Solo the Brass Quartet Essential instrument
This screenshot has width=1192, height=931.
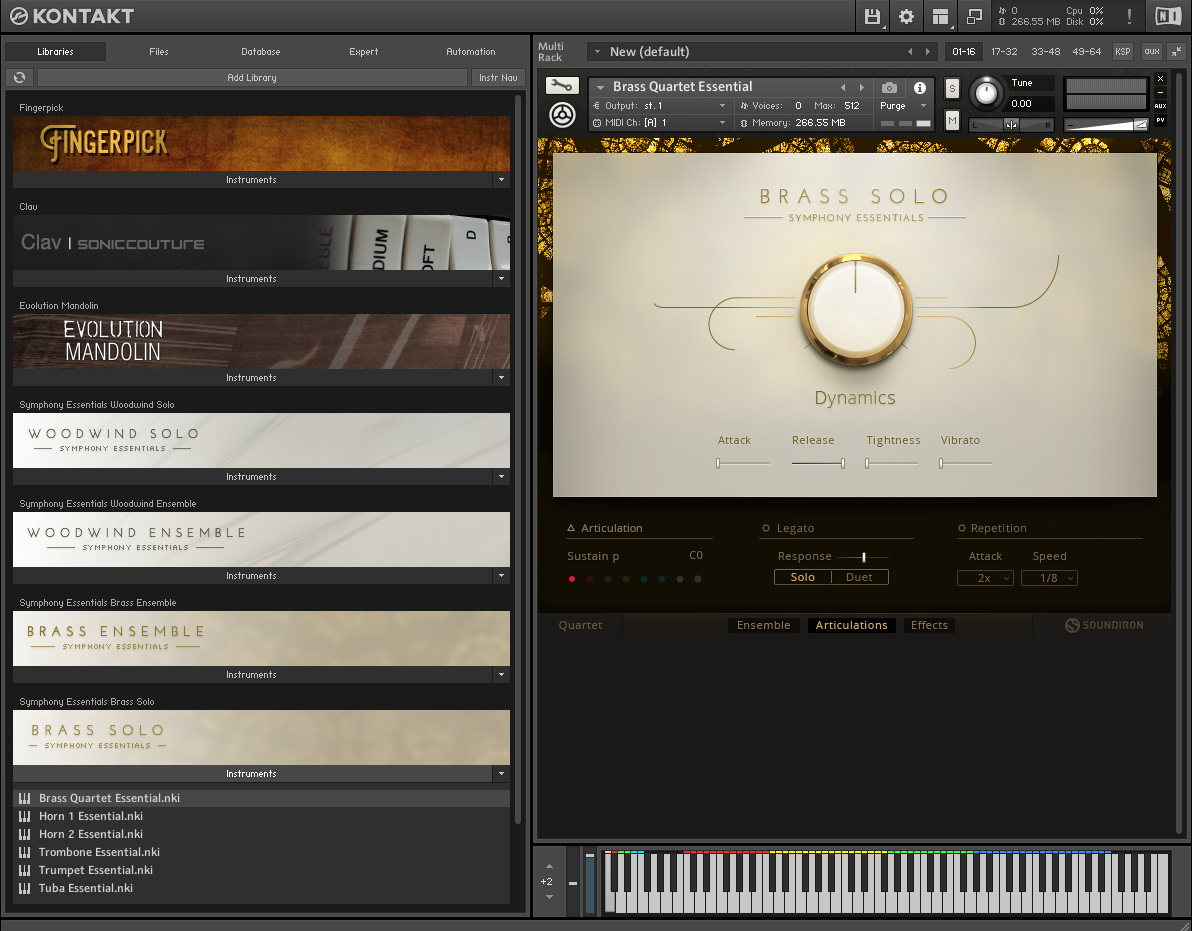952,88
